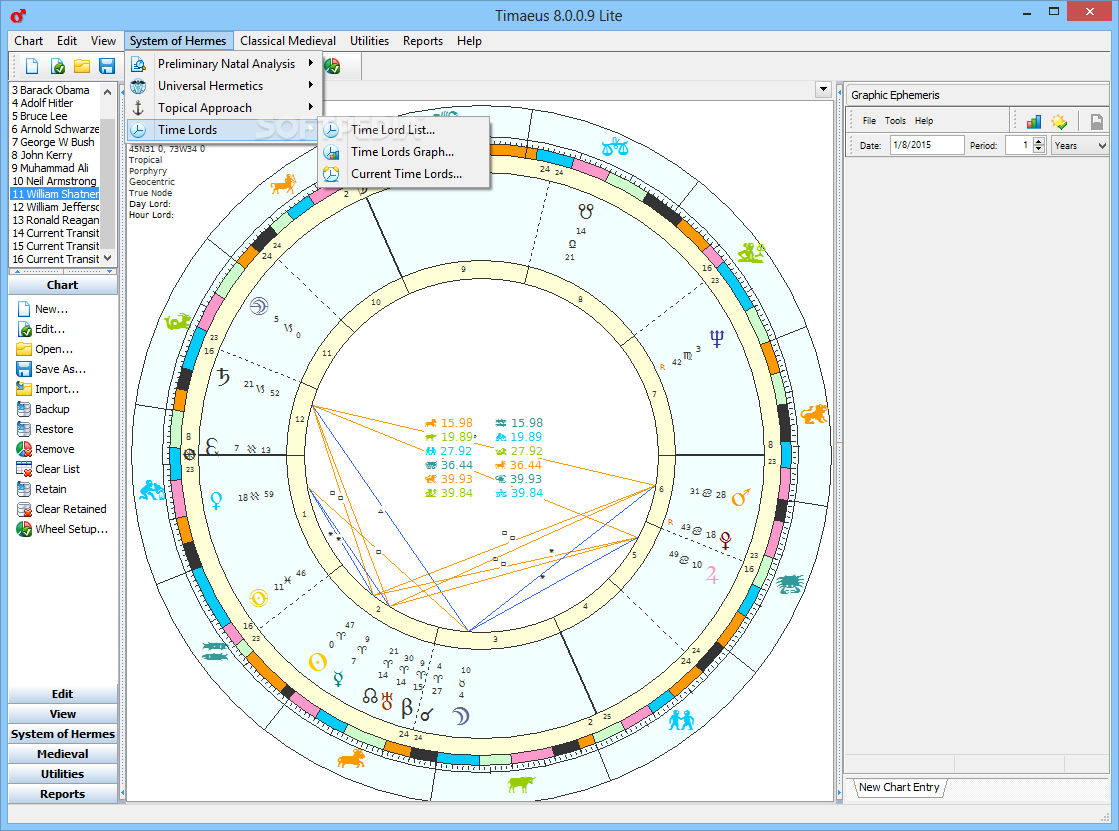Expand the Preliminary Natal Analysis submenu
Viewport: 1119px width, 831px height.
pos(310,64)
